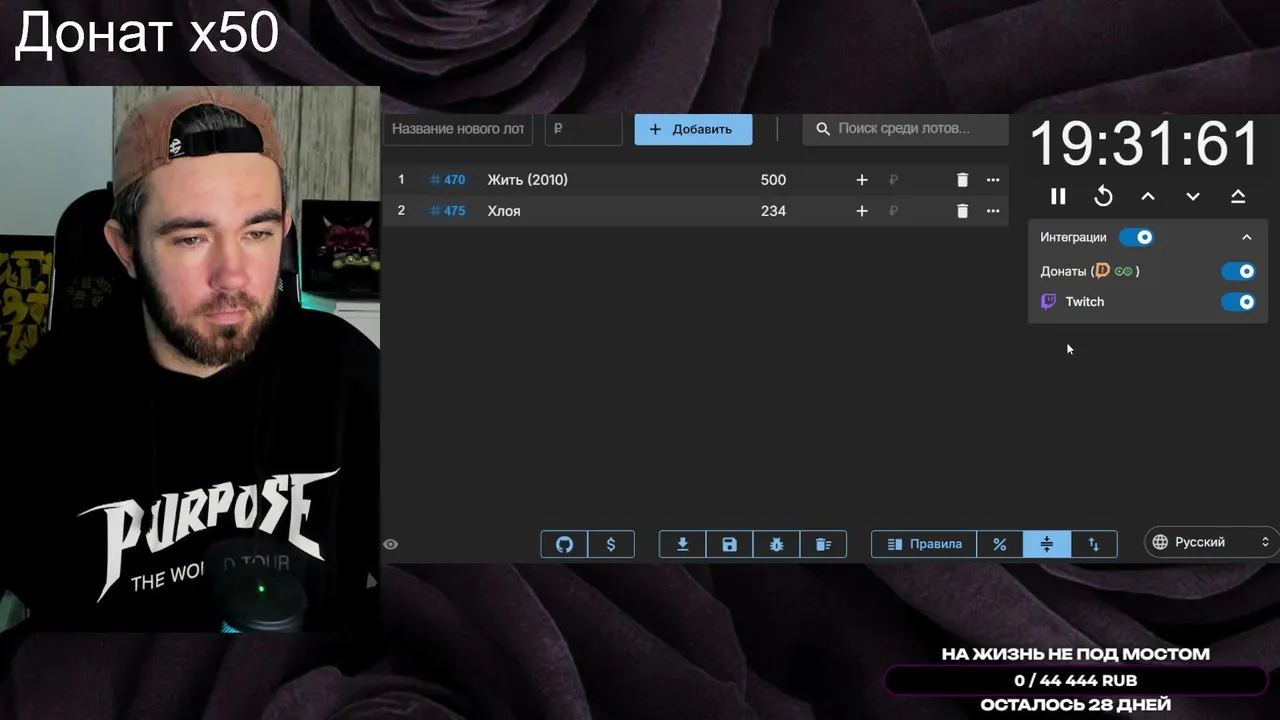Image resolution: width=1280 pixels, height=720 pixels.
Task: Toggle the Twitch integration switch
Action: coord(1238,302)
